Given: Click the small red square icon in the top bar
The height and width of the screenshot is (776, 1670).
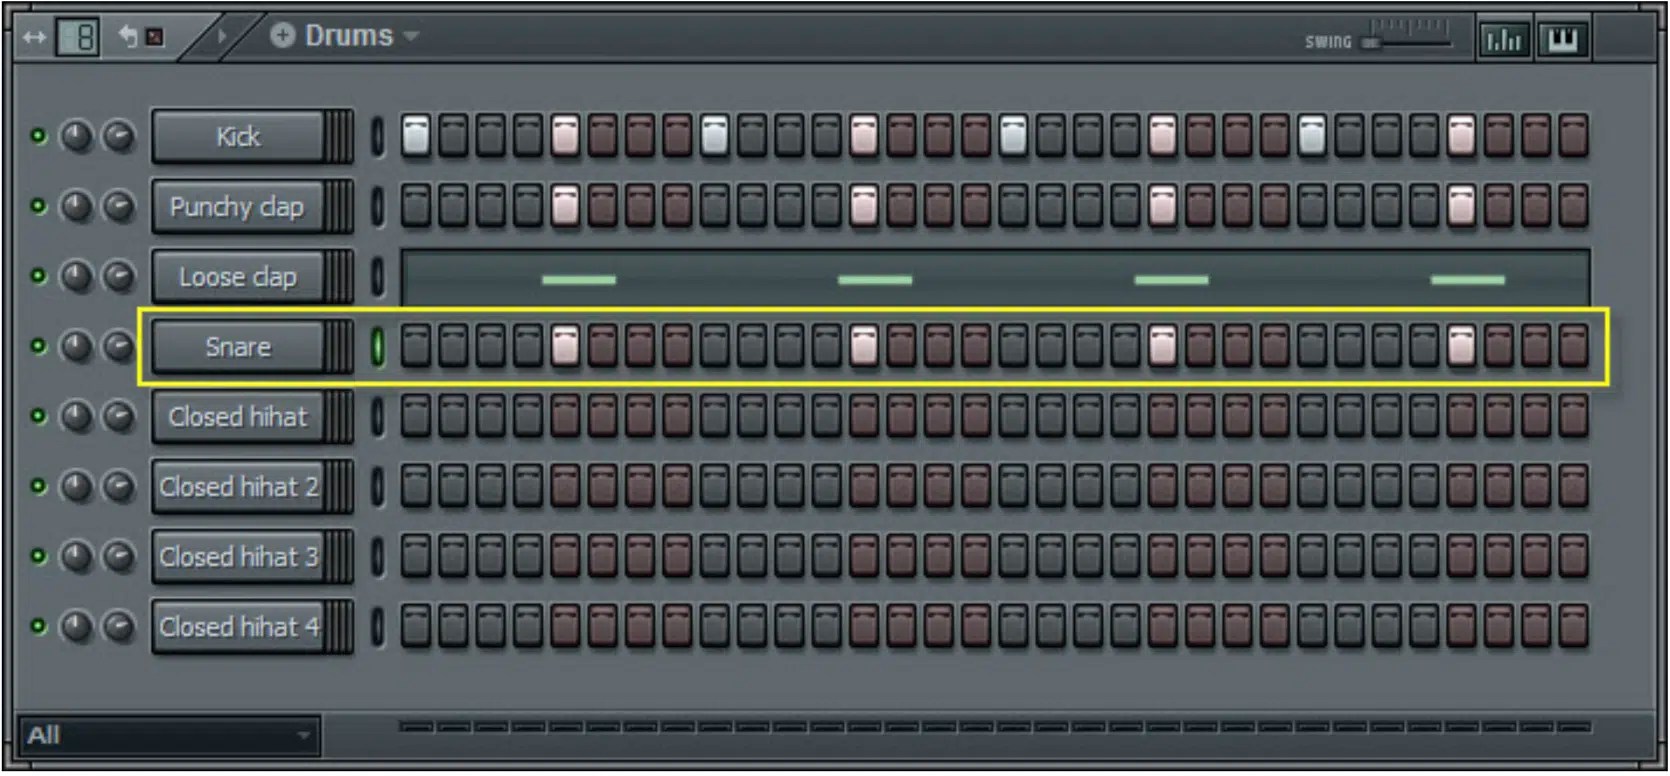Looking at the screenshot, I should click(x=155, y=37).
